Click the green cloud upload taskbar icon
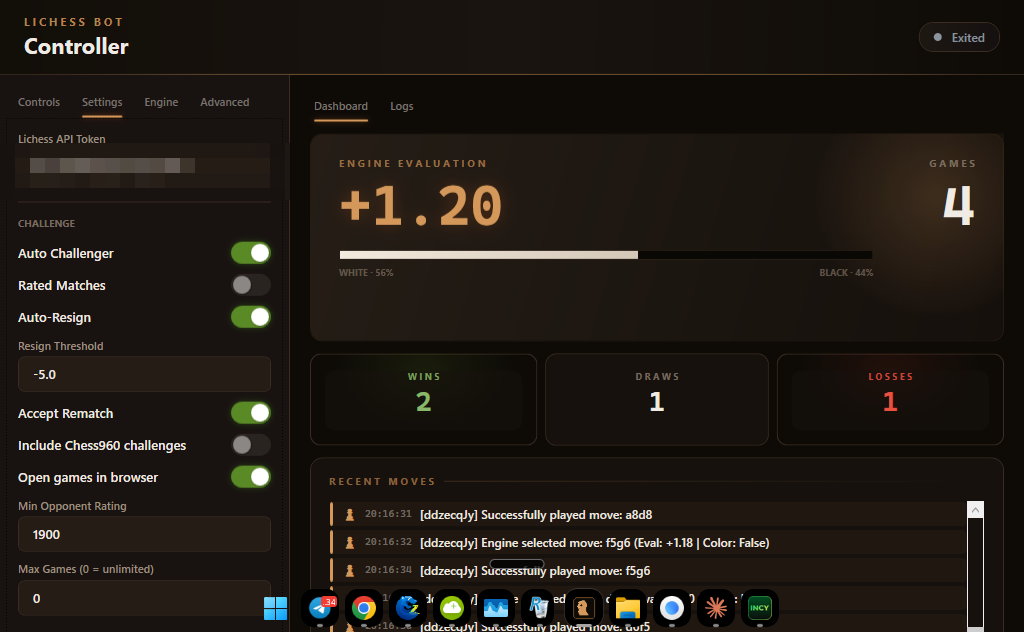The height and width of the screenshot is (632, 1024). click(451, 608)
